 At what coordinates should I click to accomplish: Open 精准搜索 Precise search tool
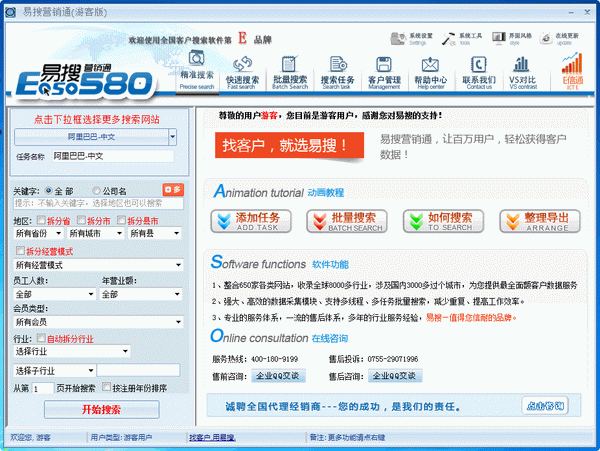click(197, 70)
